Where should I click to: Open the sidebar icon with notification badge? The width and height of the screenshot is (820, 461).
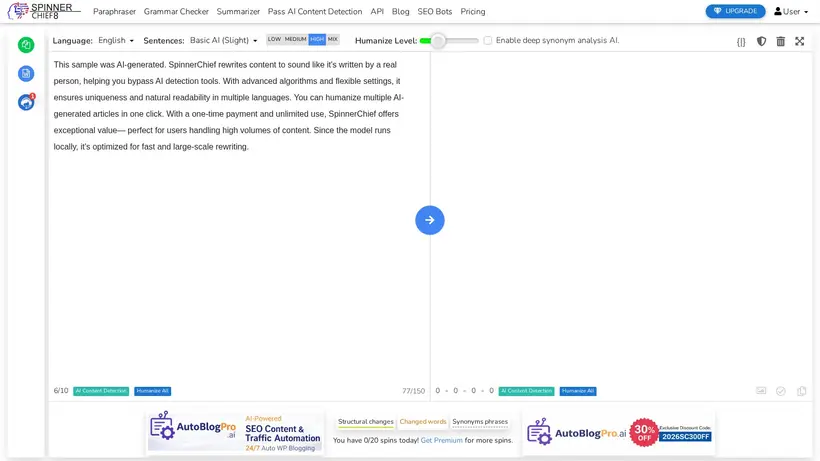[26, 102]
